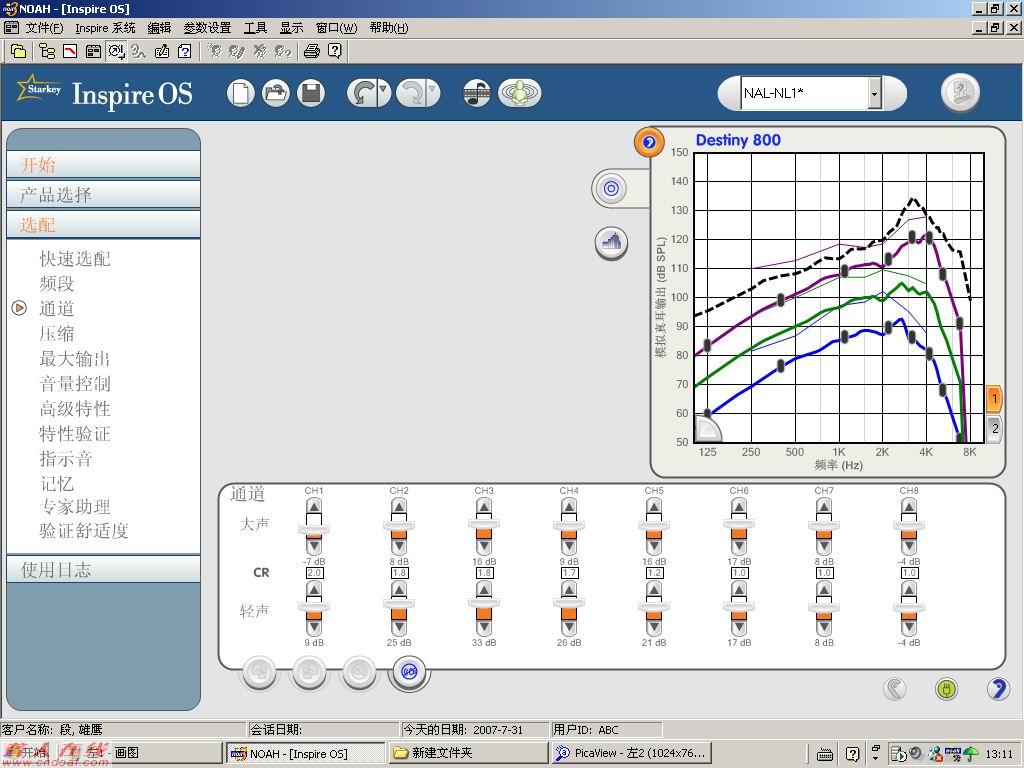
Task: Open the 帮助(H) menu
Action: click(389, 28)
